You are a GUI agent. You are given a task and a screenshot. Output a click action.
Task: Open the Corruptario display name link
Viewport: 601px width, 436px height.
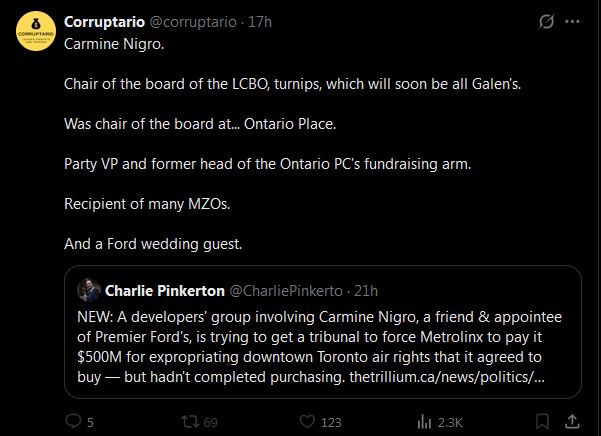pyautogui.click(x=103, y=21)
